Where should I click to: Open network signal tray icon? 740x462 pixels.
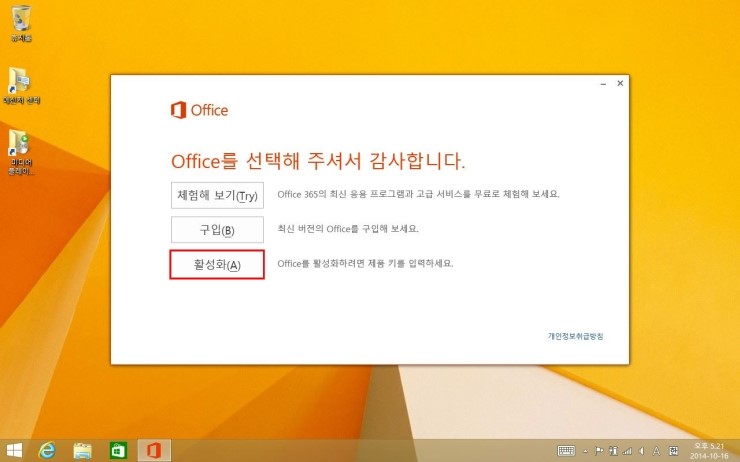[x=627, y=451]
